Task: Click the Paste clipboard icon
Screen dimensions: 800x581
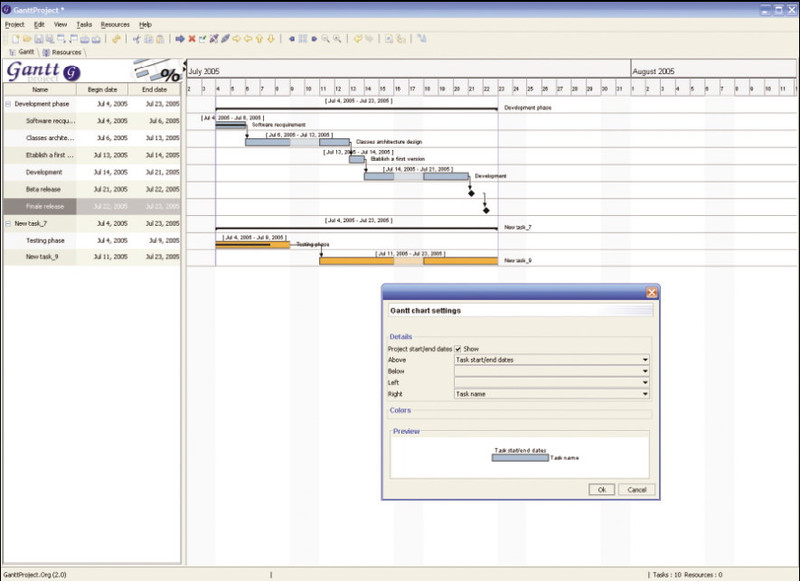Action: 160,39
